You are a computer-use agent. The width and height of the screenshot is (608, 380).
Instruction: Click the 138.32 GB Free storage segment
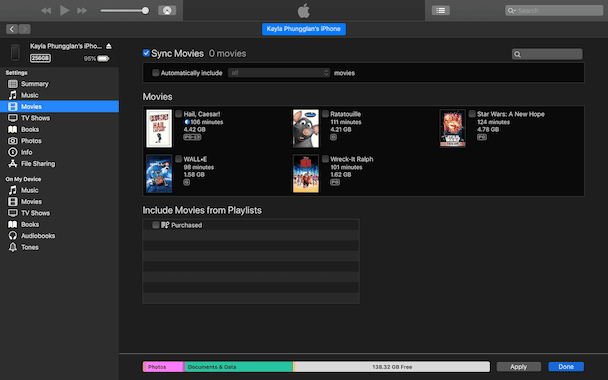[x=392, y=366]
